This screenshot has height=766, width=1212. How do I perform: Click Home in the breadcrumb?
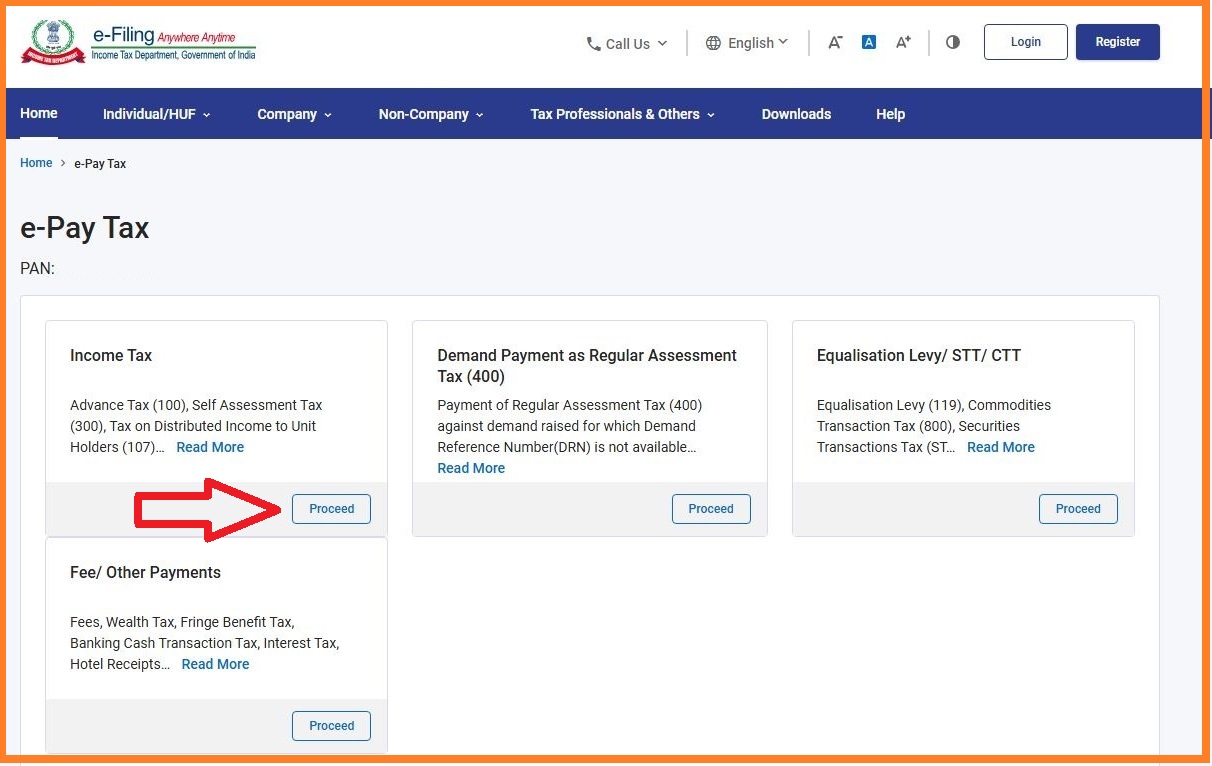pos(36,163)
